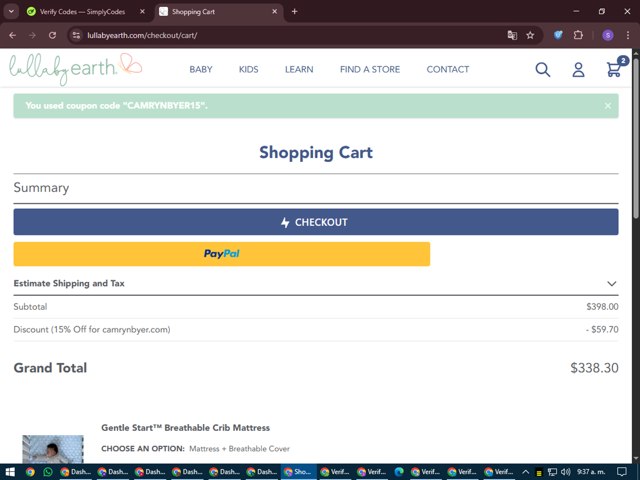Open WhatsApp from the taskbar

click(48, 472)
